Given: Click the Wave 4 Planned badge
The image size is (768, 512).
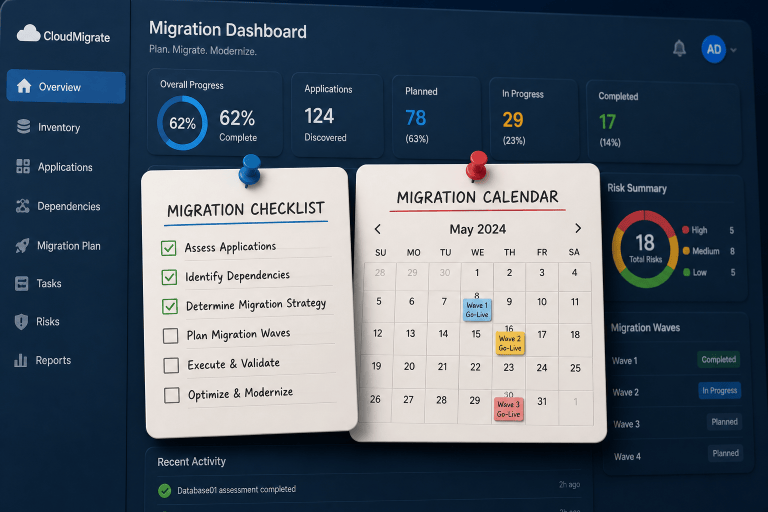Looking at the screenshot, I should [725, 453].
